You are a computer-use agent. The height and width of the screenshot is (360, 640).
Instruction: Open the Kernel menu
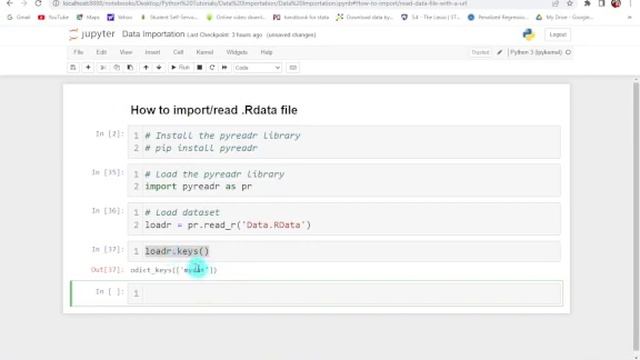[x=204, y=52]
